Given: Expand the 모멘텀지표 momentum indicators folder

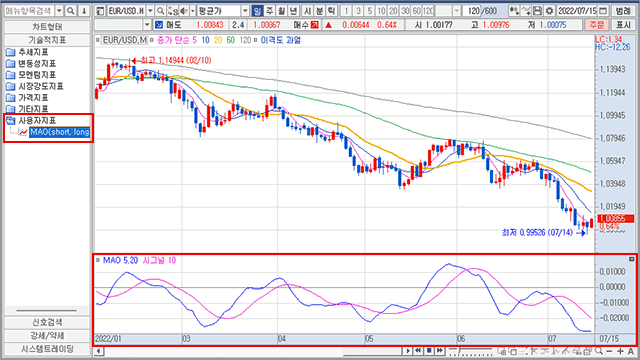Looking at the screenshot, I should (31, 75).
